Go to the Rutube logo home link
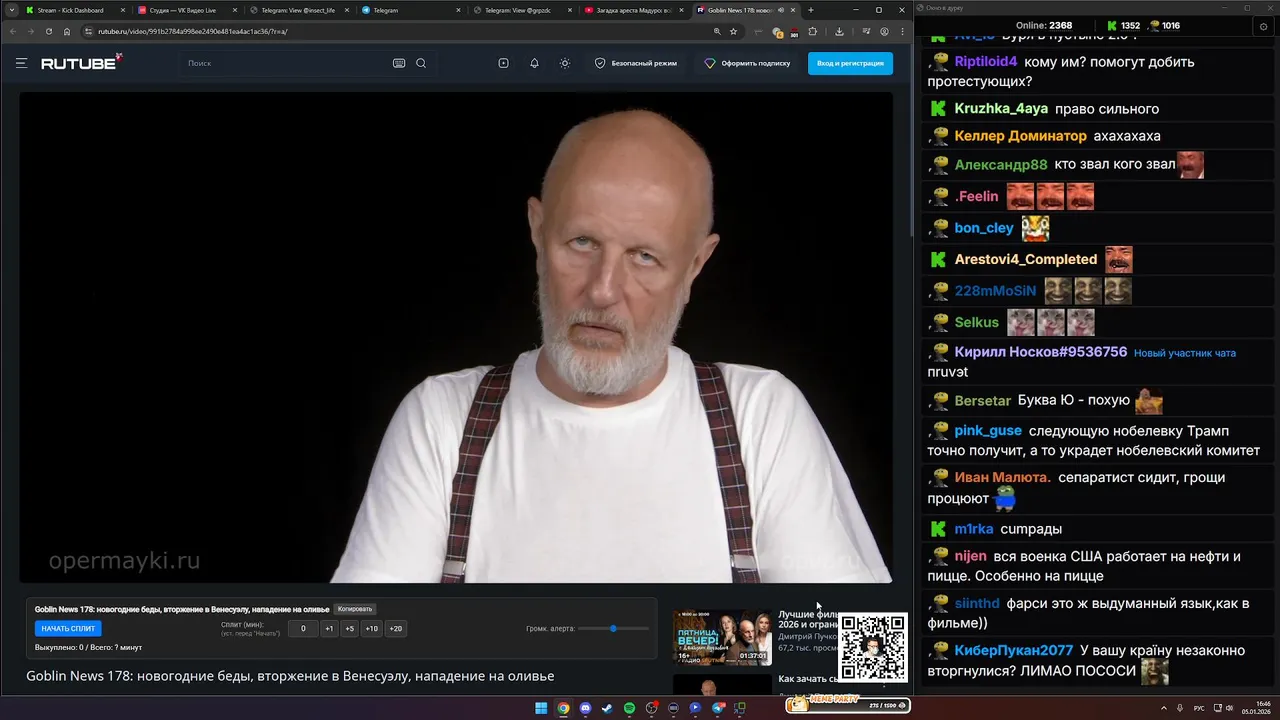This screenshot has width=1280, height=720. (x=81, y=63)
